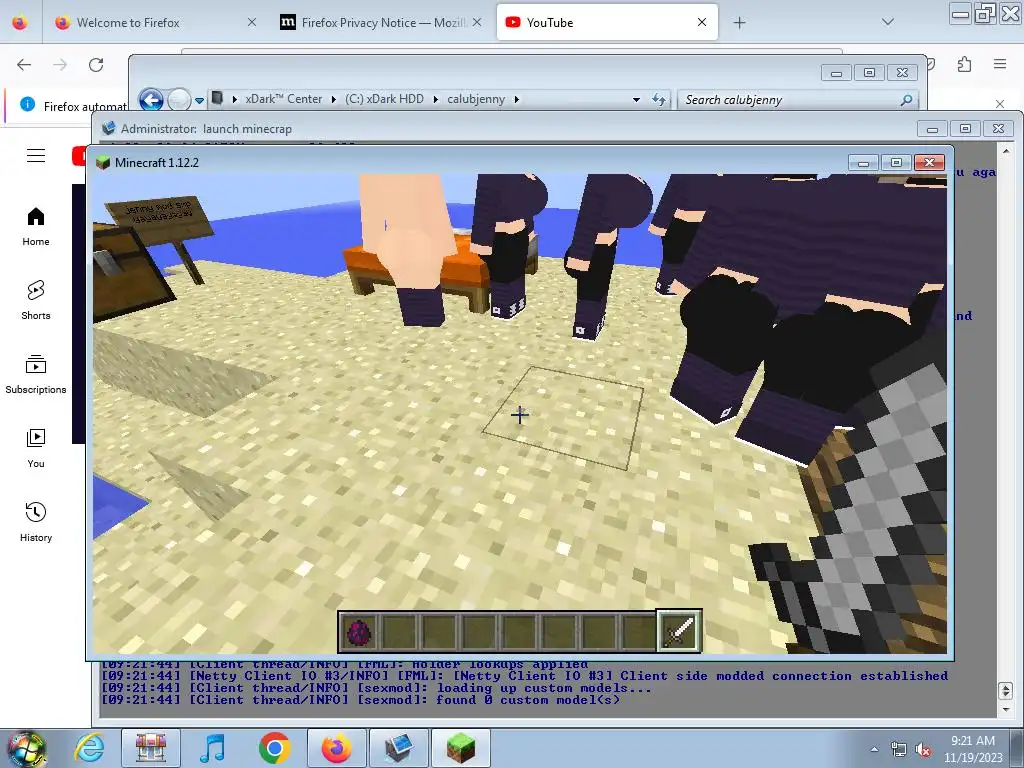Refresh the Explorer folder view
This screenshot has width=1024, height=768.
(658, 100)
